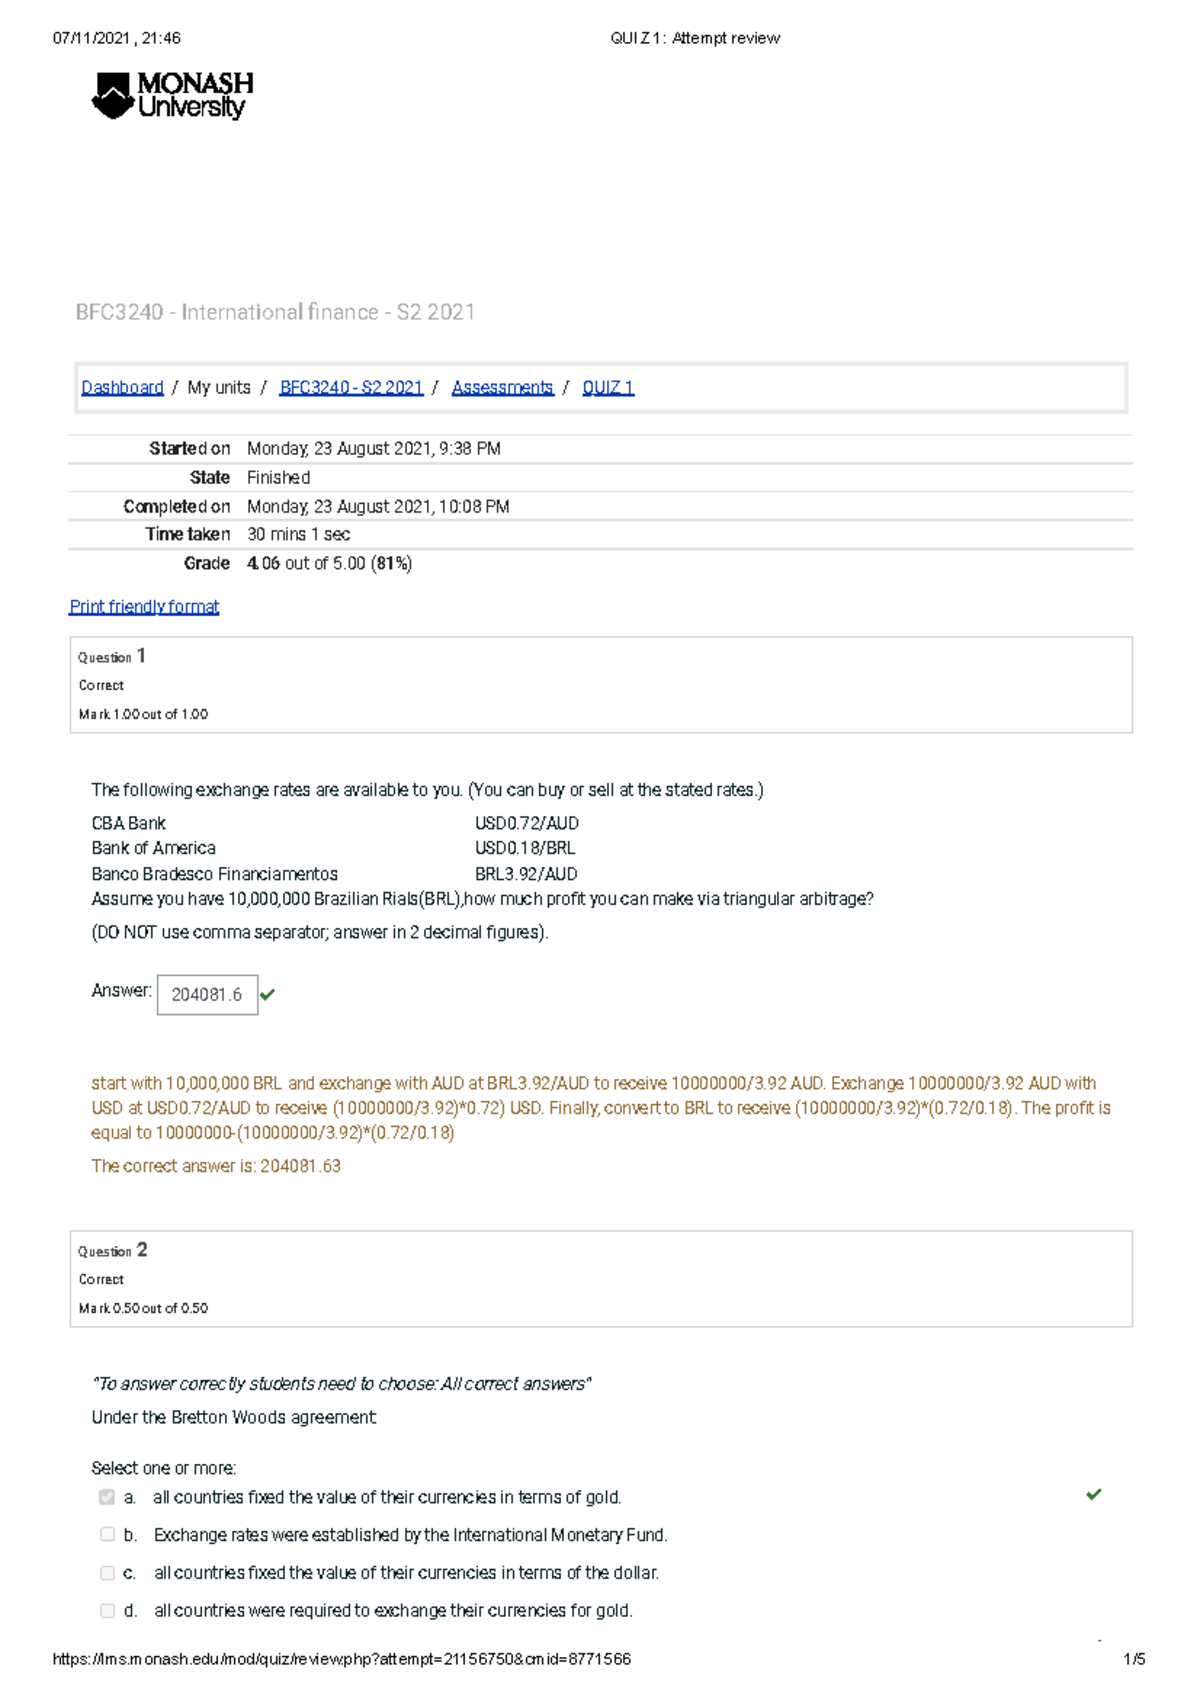Click the Print friendly format link
Image resolution: width=1200 pixels, height=1698 pixels.
pos(144,606)
